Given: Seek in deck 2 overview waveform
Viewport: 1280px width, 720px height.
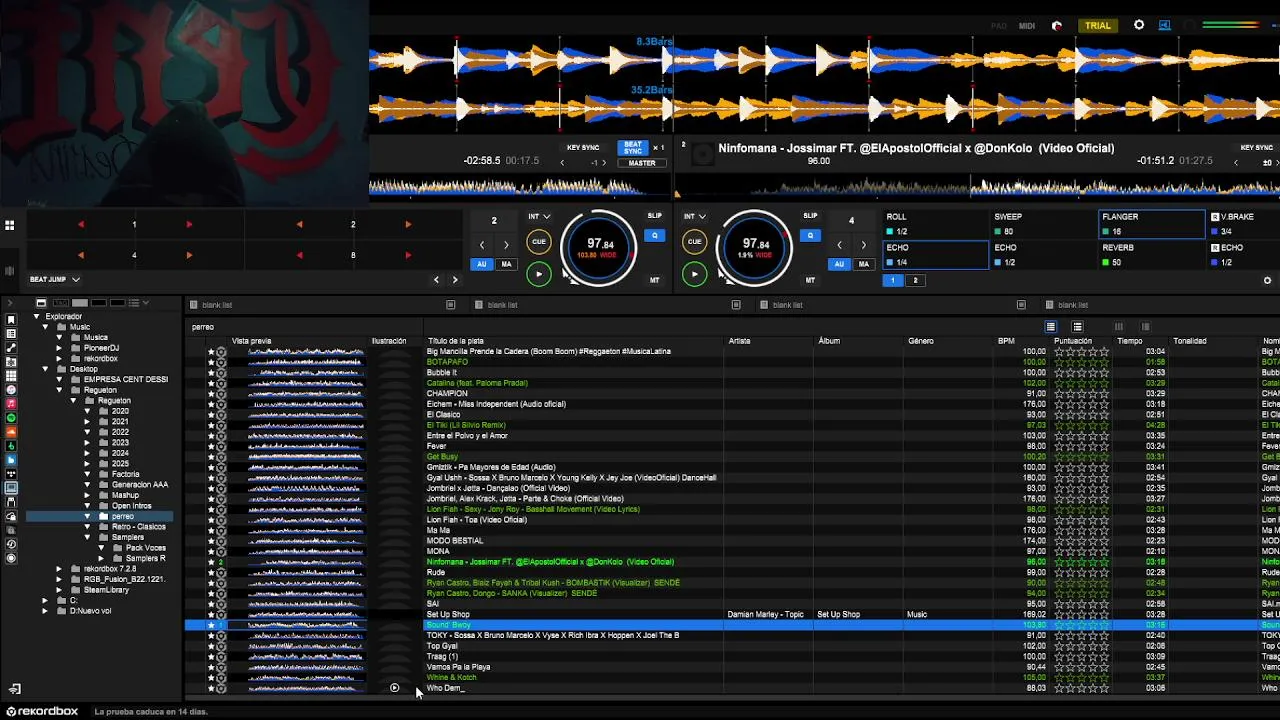Looking at the screenshot, I should point(978,187).
